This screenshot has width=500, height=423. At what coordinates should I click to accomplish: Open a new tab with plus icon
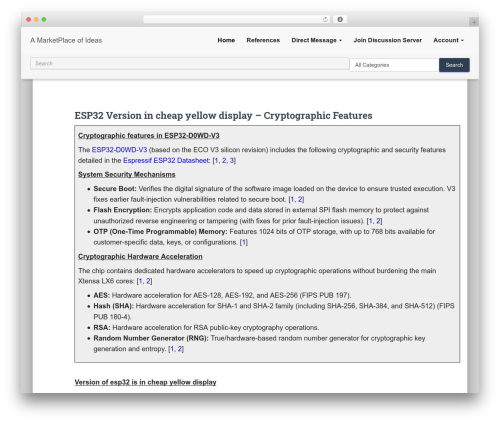[x=474, y=22]
